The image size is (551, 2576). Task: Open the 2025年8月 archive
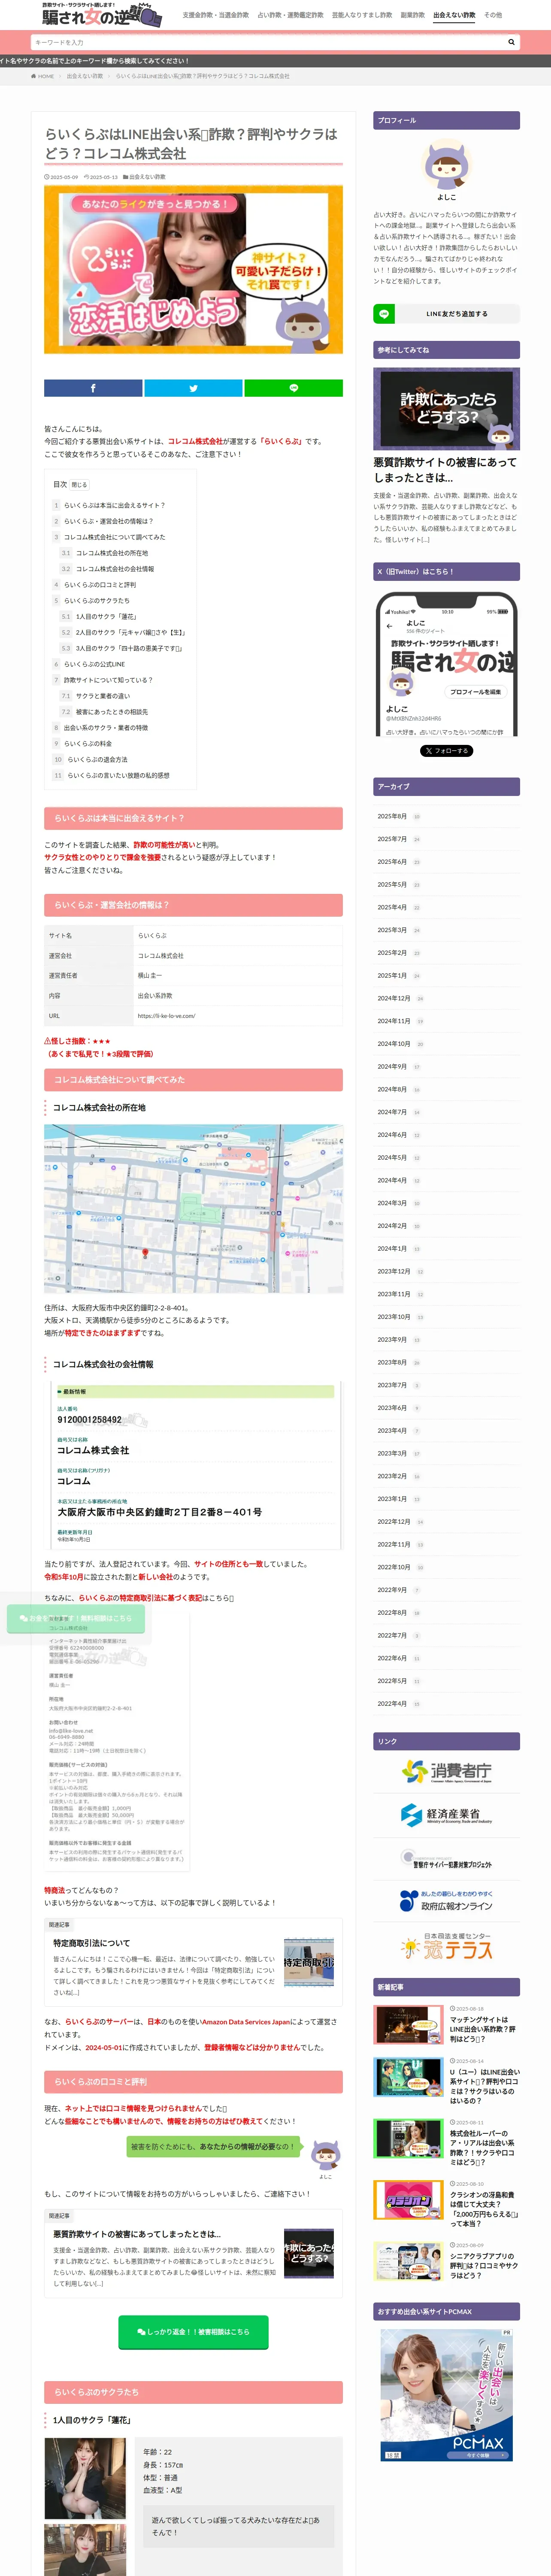(392, 816)
